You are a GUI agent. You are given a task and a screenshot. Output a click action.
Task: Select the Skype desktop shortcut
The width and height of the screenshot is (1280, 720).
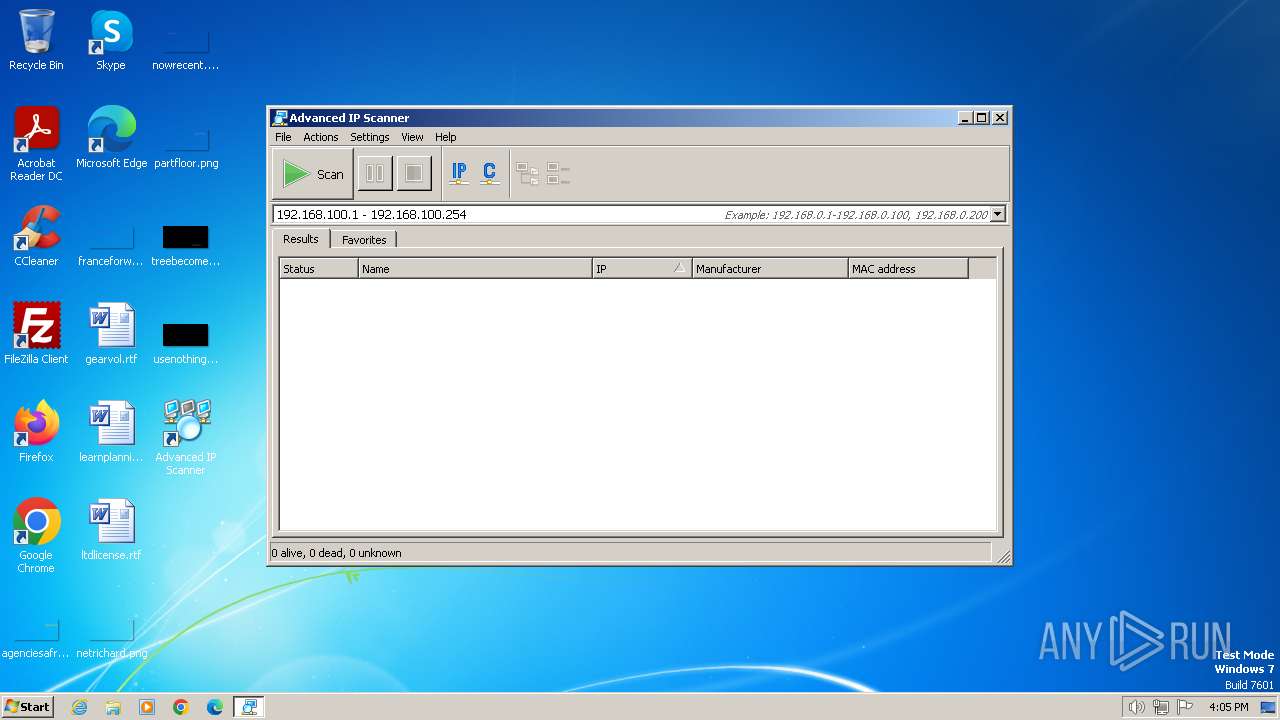pos(111,41)
